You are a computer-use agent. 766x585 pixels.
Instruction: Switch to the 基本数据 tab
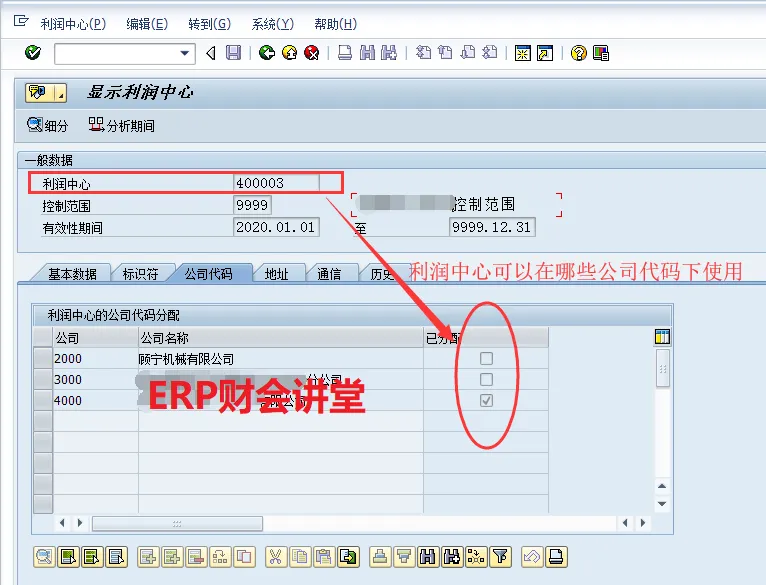click(x=72, y=274)
